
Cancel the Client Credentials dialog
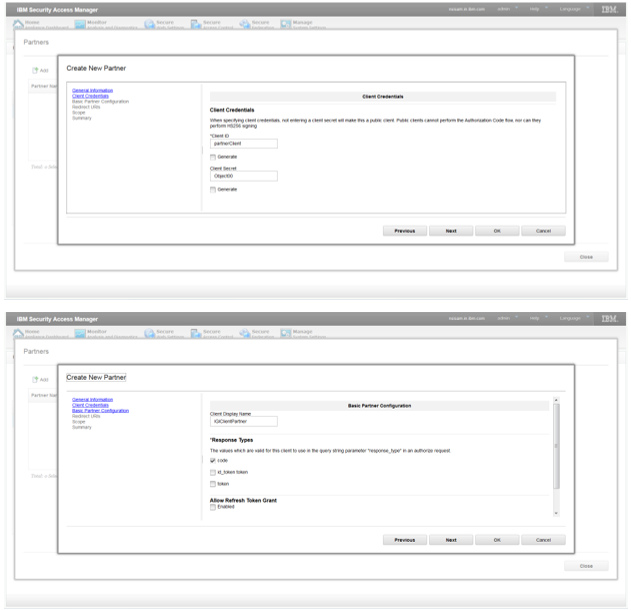coord(543,231)
